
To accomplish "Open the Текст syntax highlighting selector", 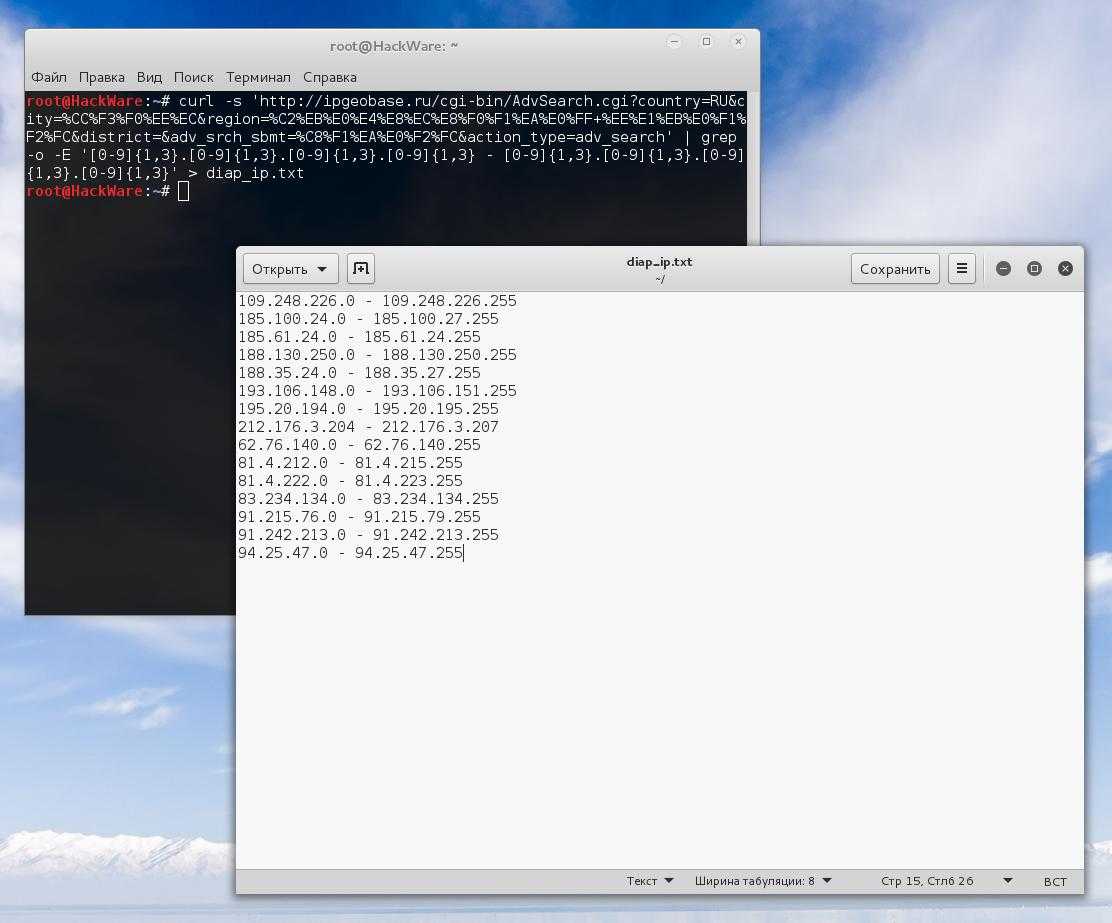I will (650, 881).
